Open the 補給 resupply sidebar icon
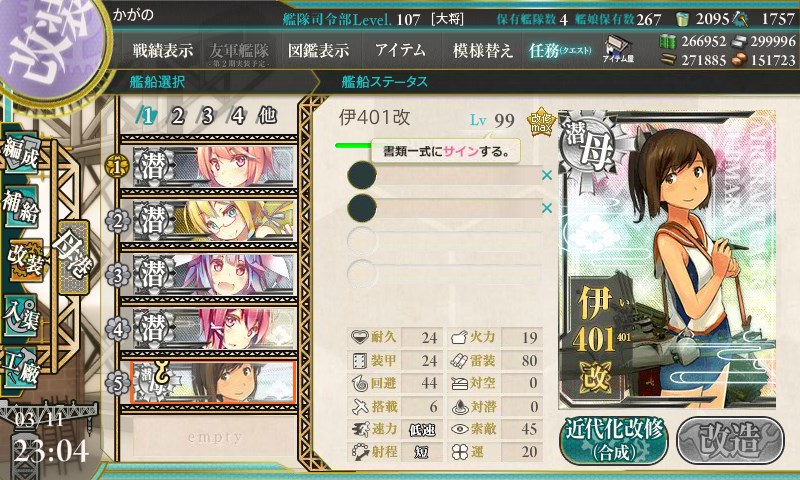This screenshot has height=480, width=800. click(x=21, y=205)
